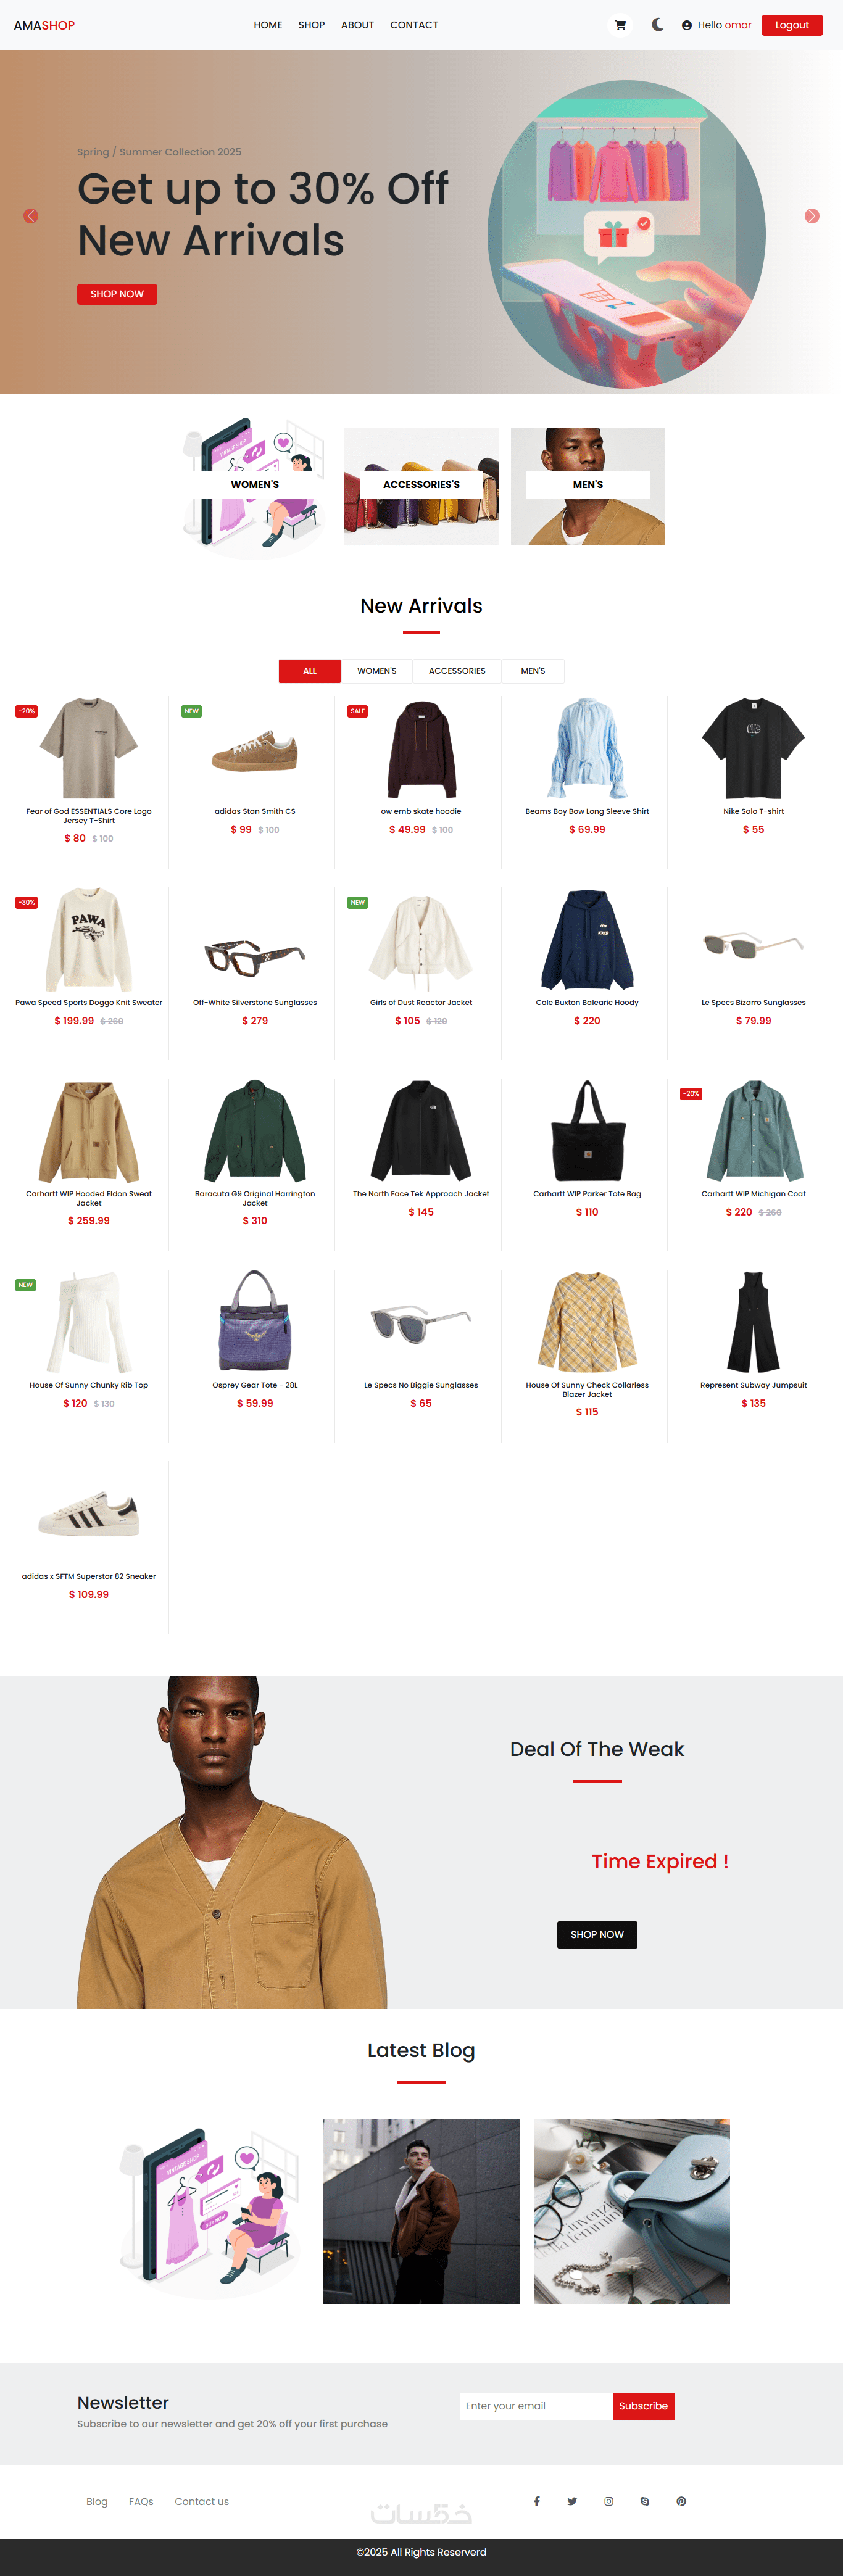Open the CONTACT menu item
The image size is (843, 2576).
click(x=414, y=25)
